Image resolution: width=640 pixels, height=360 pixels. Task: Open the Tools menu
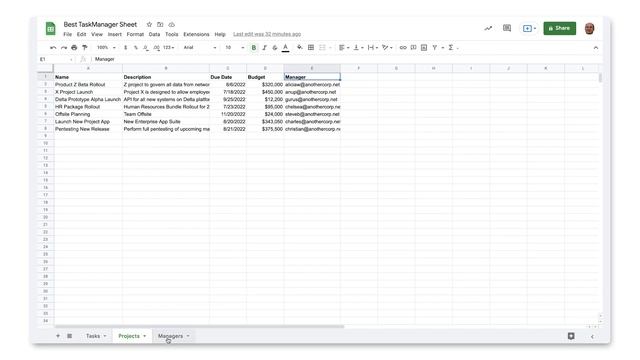(171, 34)
